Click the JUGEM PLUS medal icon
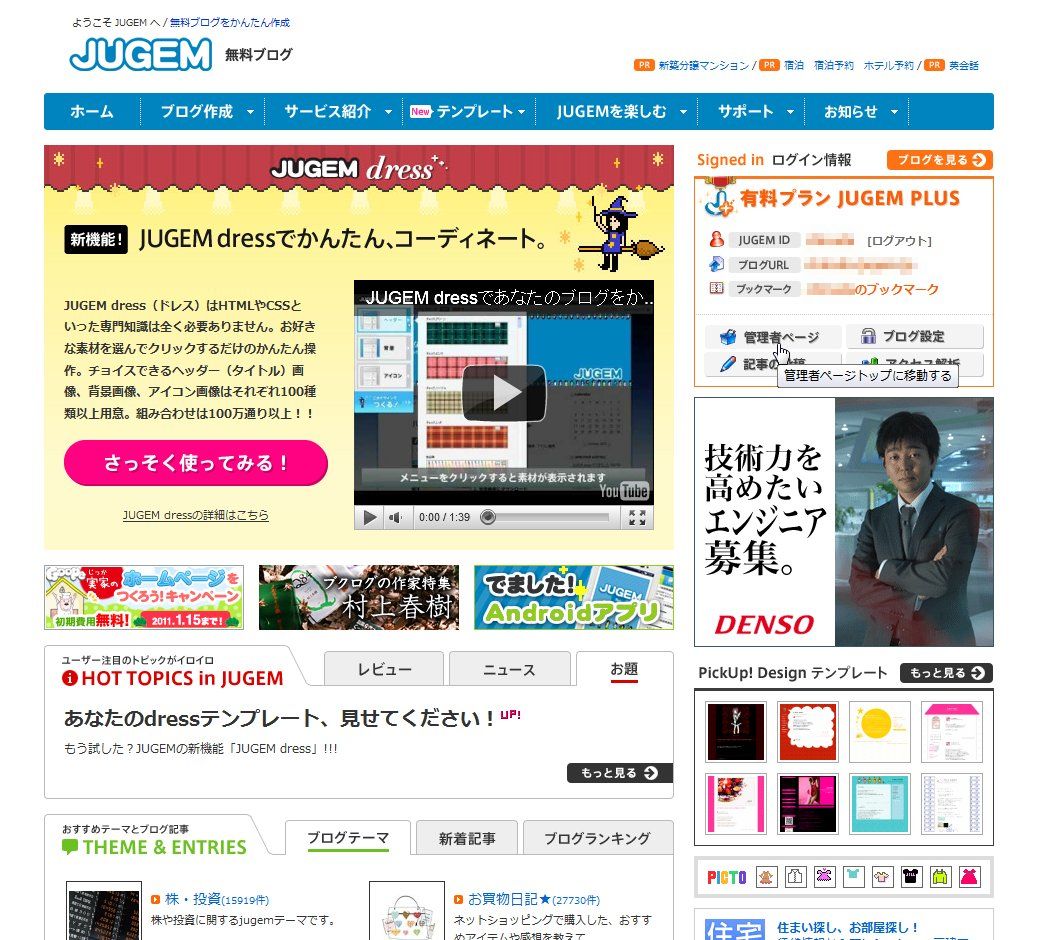Screen dimensions: 1052x940 (x=719, y=198)
